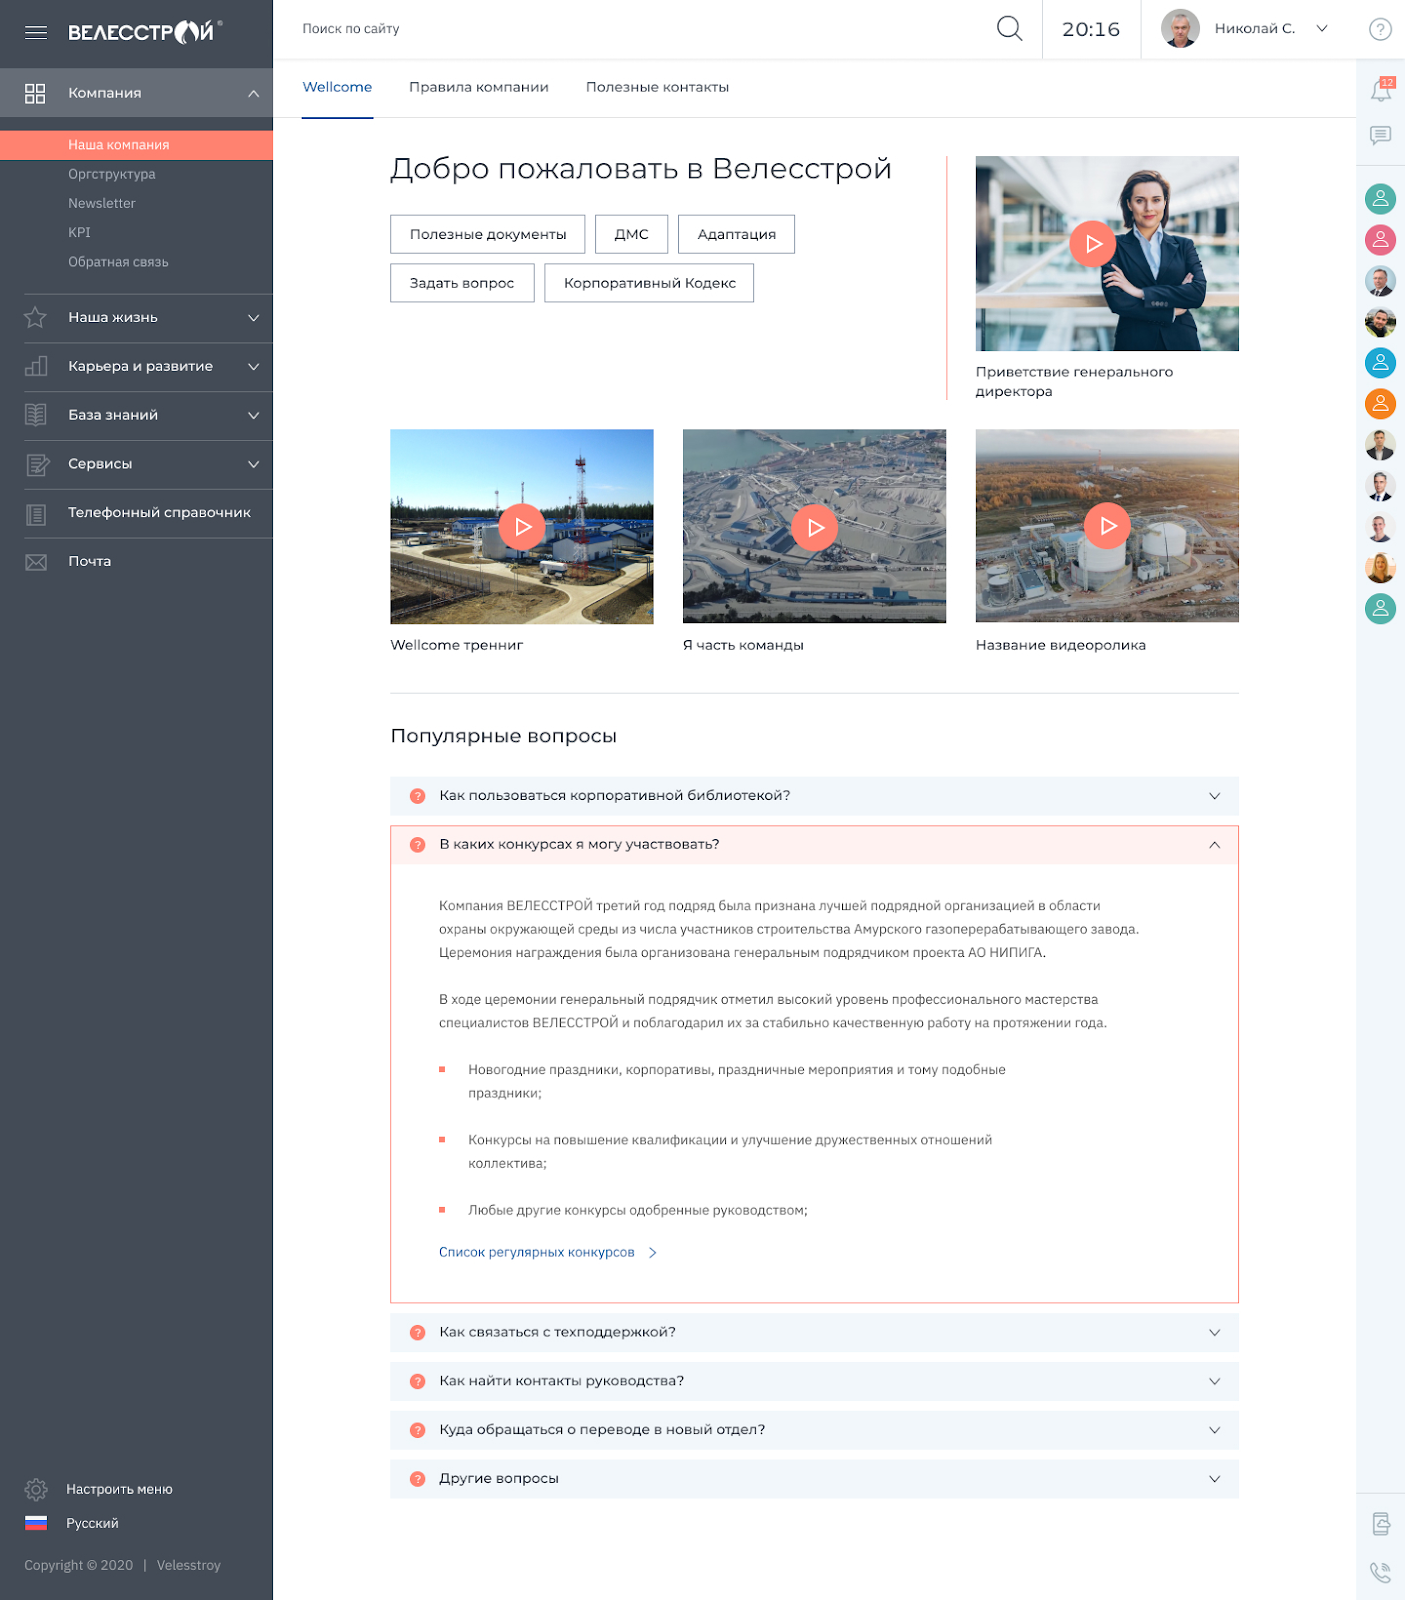Click the Задать вопрос button
This screenshot has width=1405, height=1600.
(462, 283)
